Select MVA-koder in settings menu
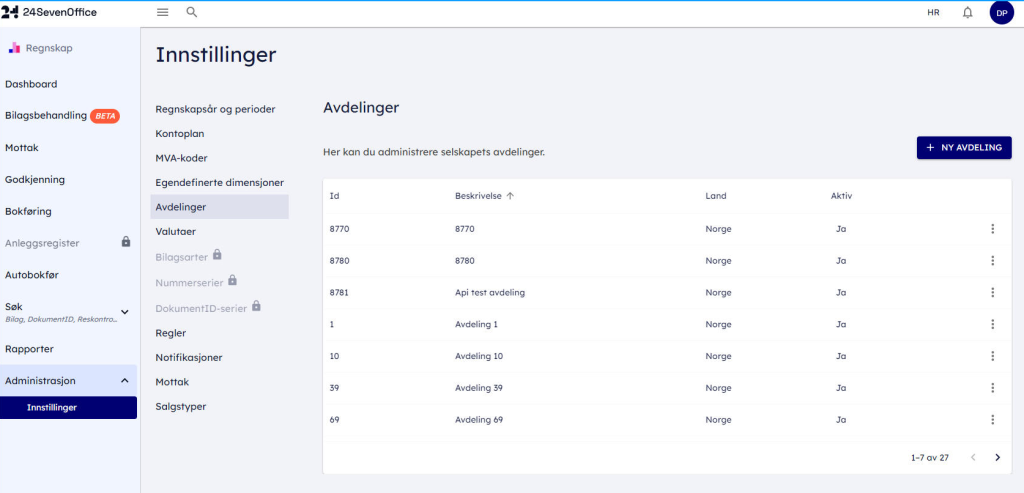This screenshot has width=1024, height=493. coord(181,158)
